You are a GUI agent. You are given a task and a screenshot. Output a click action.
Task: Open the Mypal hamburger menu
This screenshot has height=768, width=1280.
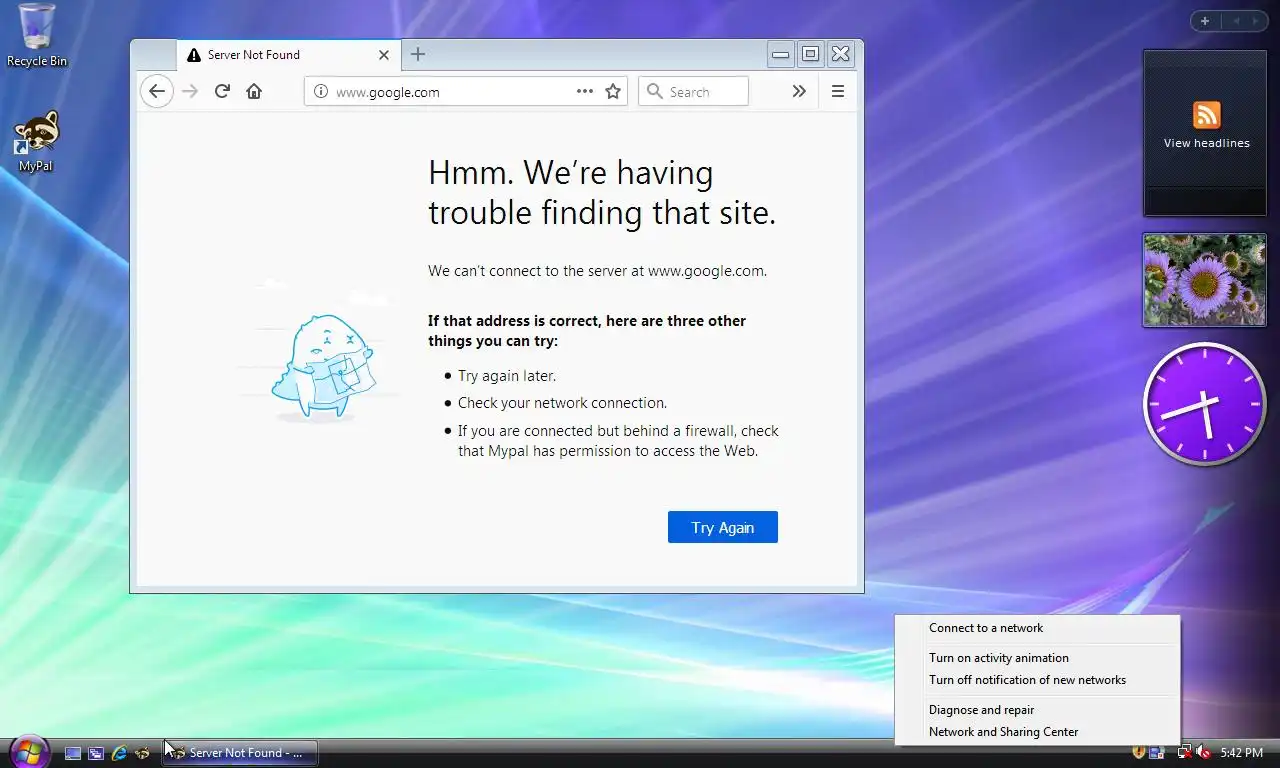click(x=838, y=91)
